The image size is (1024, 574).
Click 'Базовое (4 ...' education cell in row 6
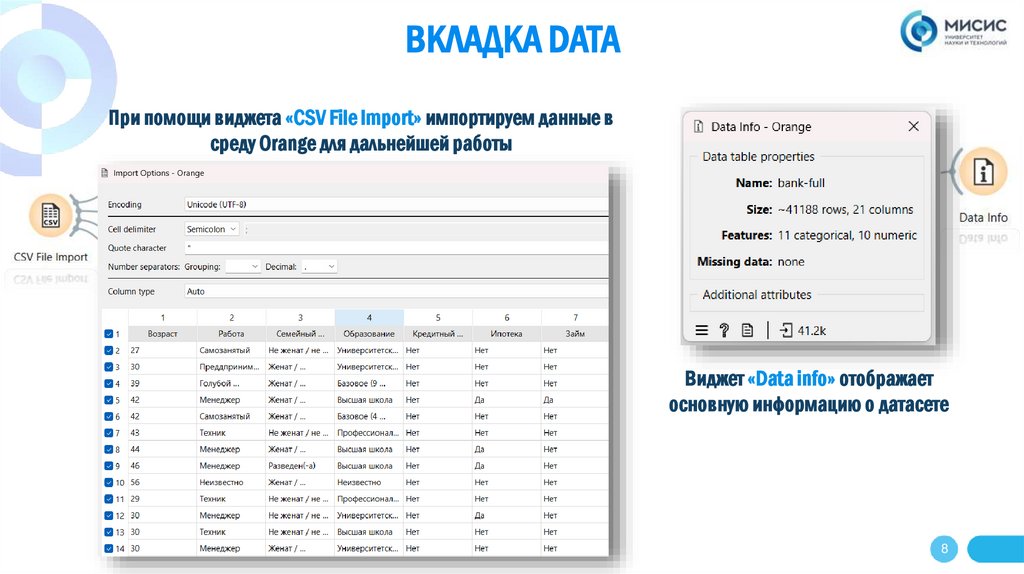point(369,416)
